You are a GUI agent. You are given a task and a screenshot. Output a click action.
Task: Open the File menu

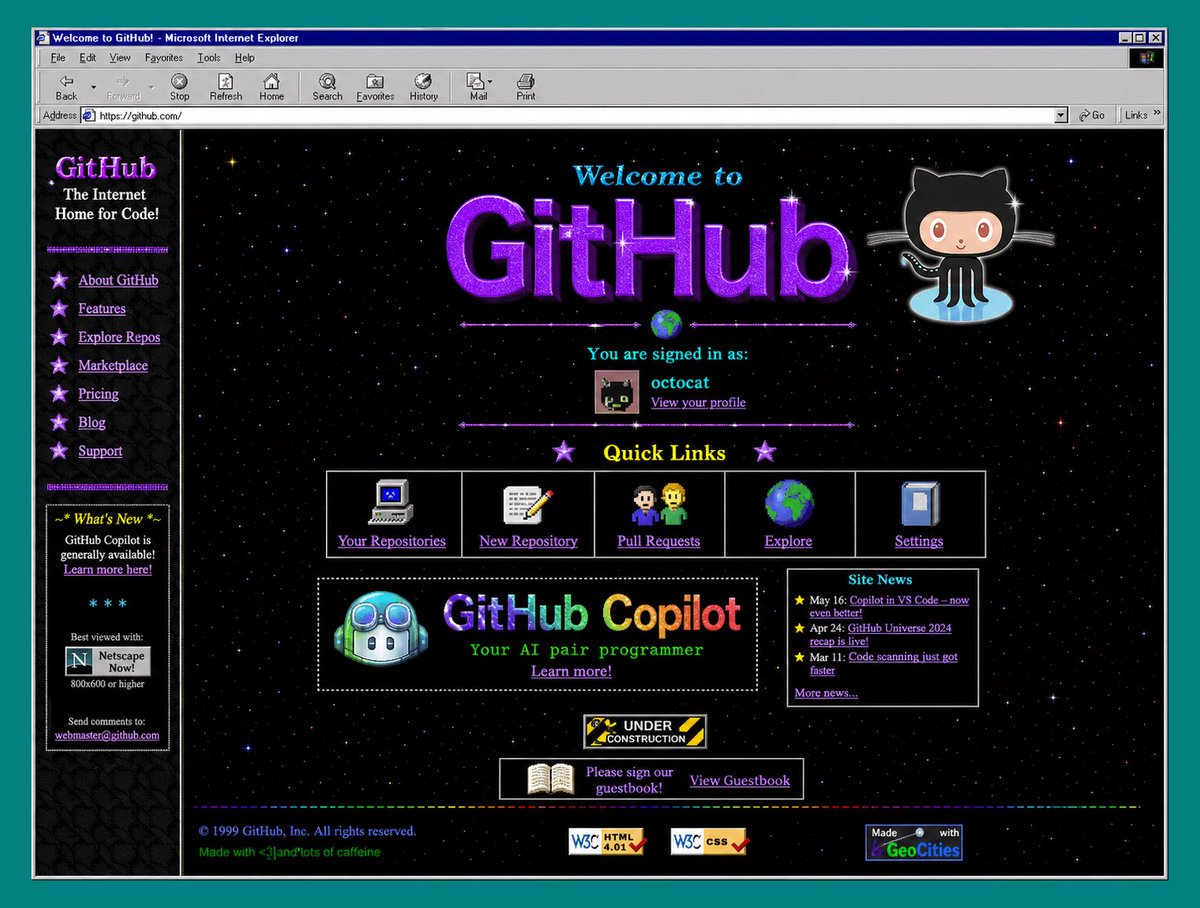coord(58,58)
